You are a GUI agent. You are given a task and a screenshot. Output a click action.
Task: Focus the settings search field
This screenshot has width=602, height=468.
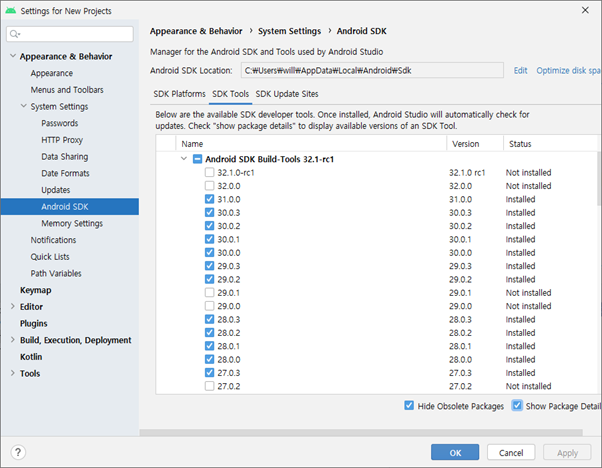[x=70, y=34]
